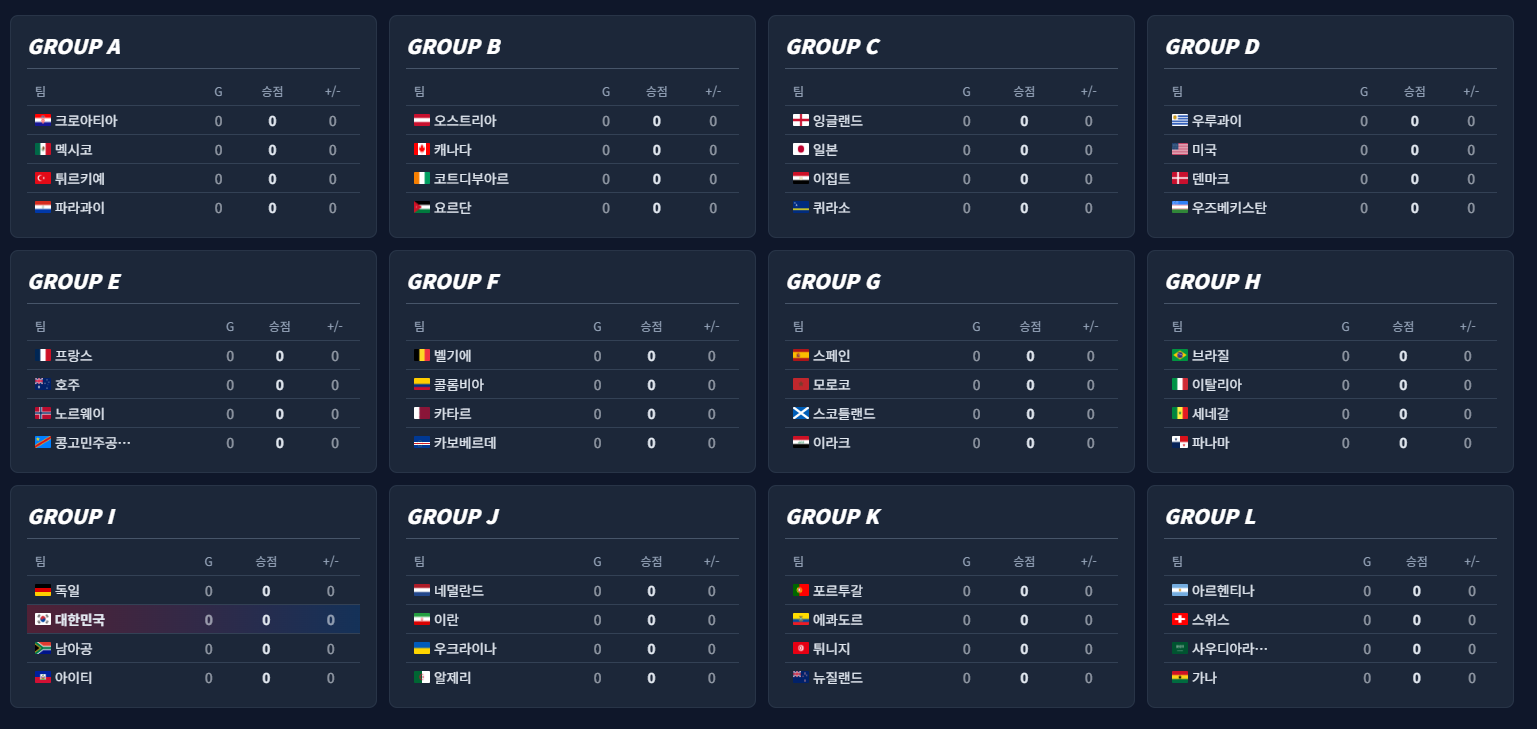The height and width of the screenshot is (729, 1537).
Task: Click the Brazil flag in Group H
Action: 1180,356
